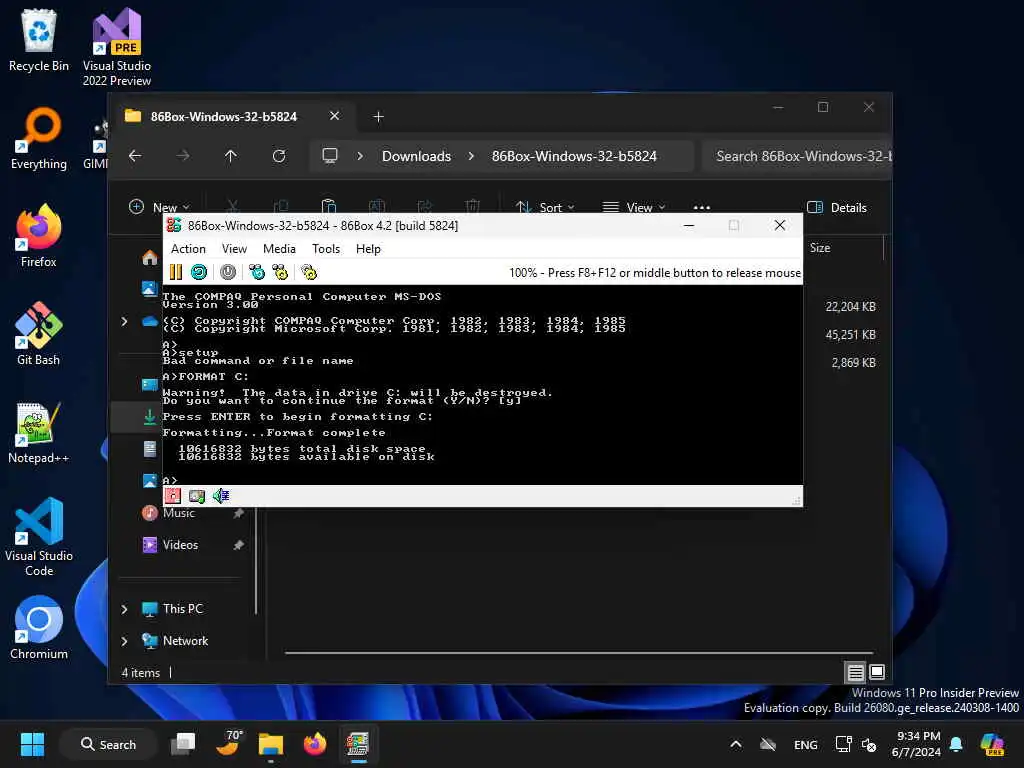
Task: Open the Media menu in 86Box
Action: point(279,249)
